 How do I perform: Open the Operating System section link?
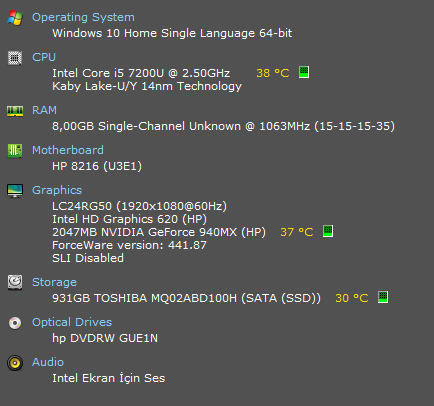(83, 17)
